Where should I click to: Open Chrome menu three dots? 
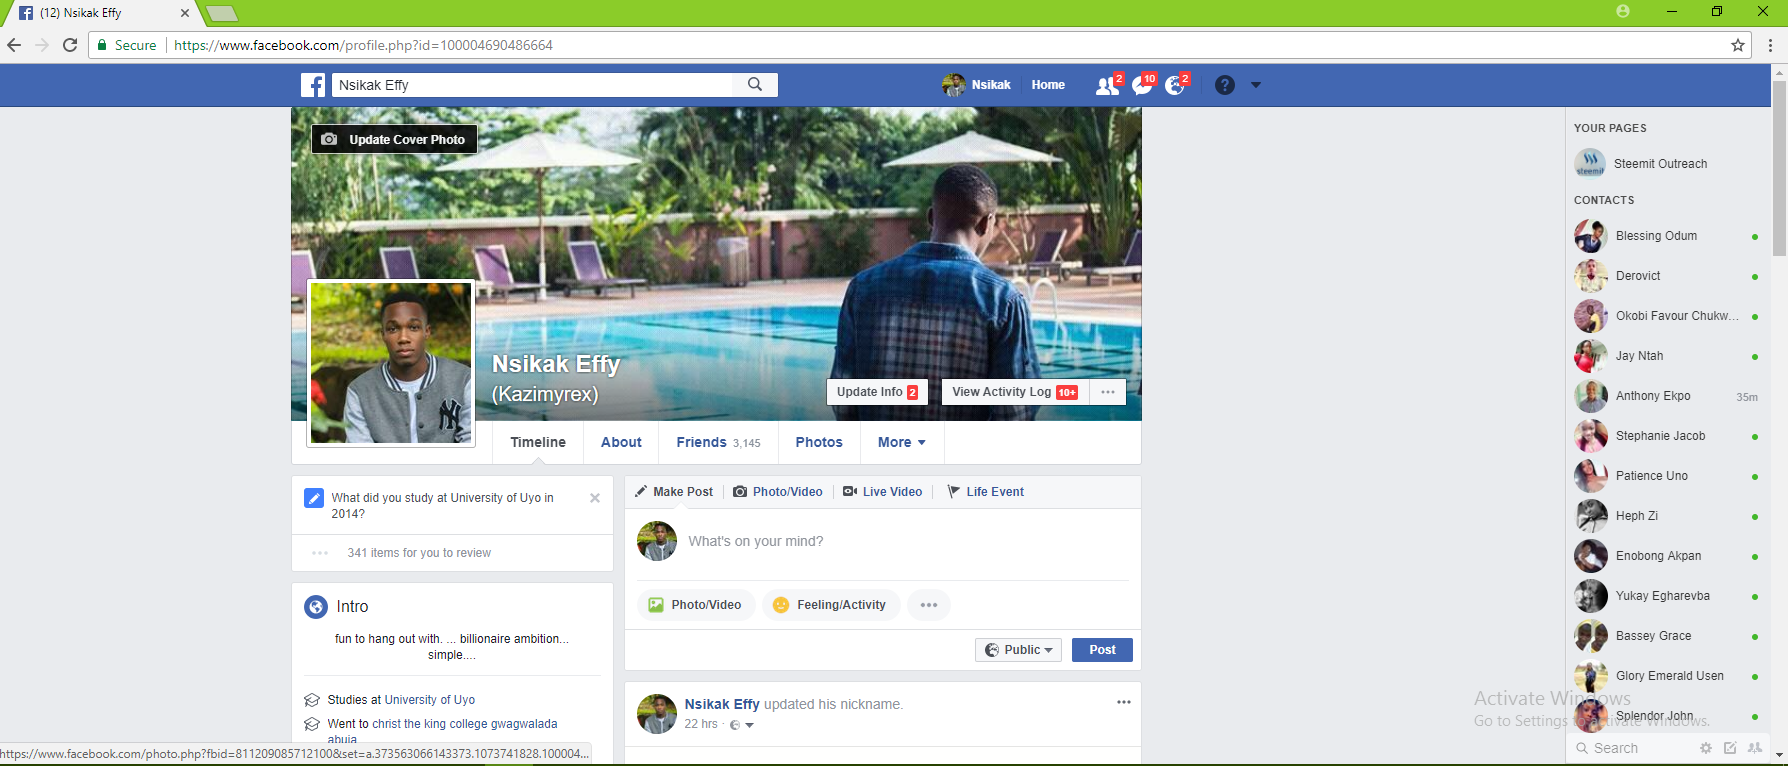pos(1771,45)
